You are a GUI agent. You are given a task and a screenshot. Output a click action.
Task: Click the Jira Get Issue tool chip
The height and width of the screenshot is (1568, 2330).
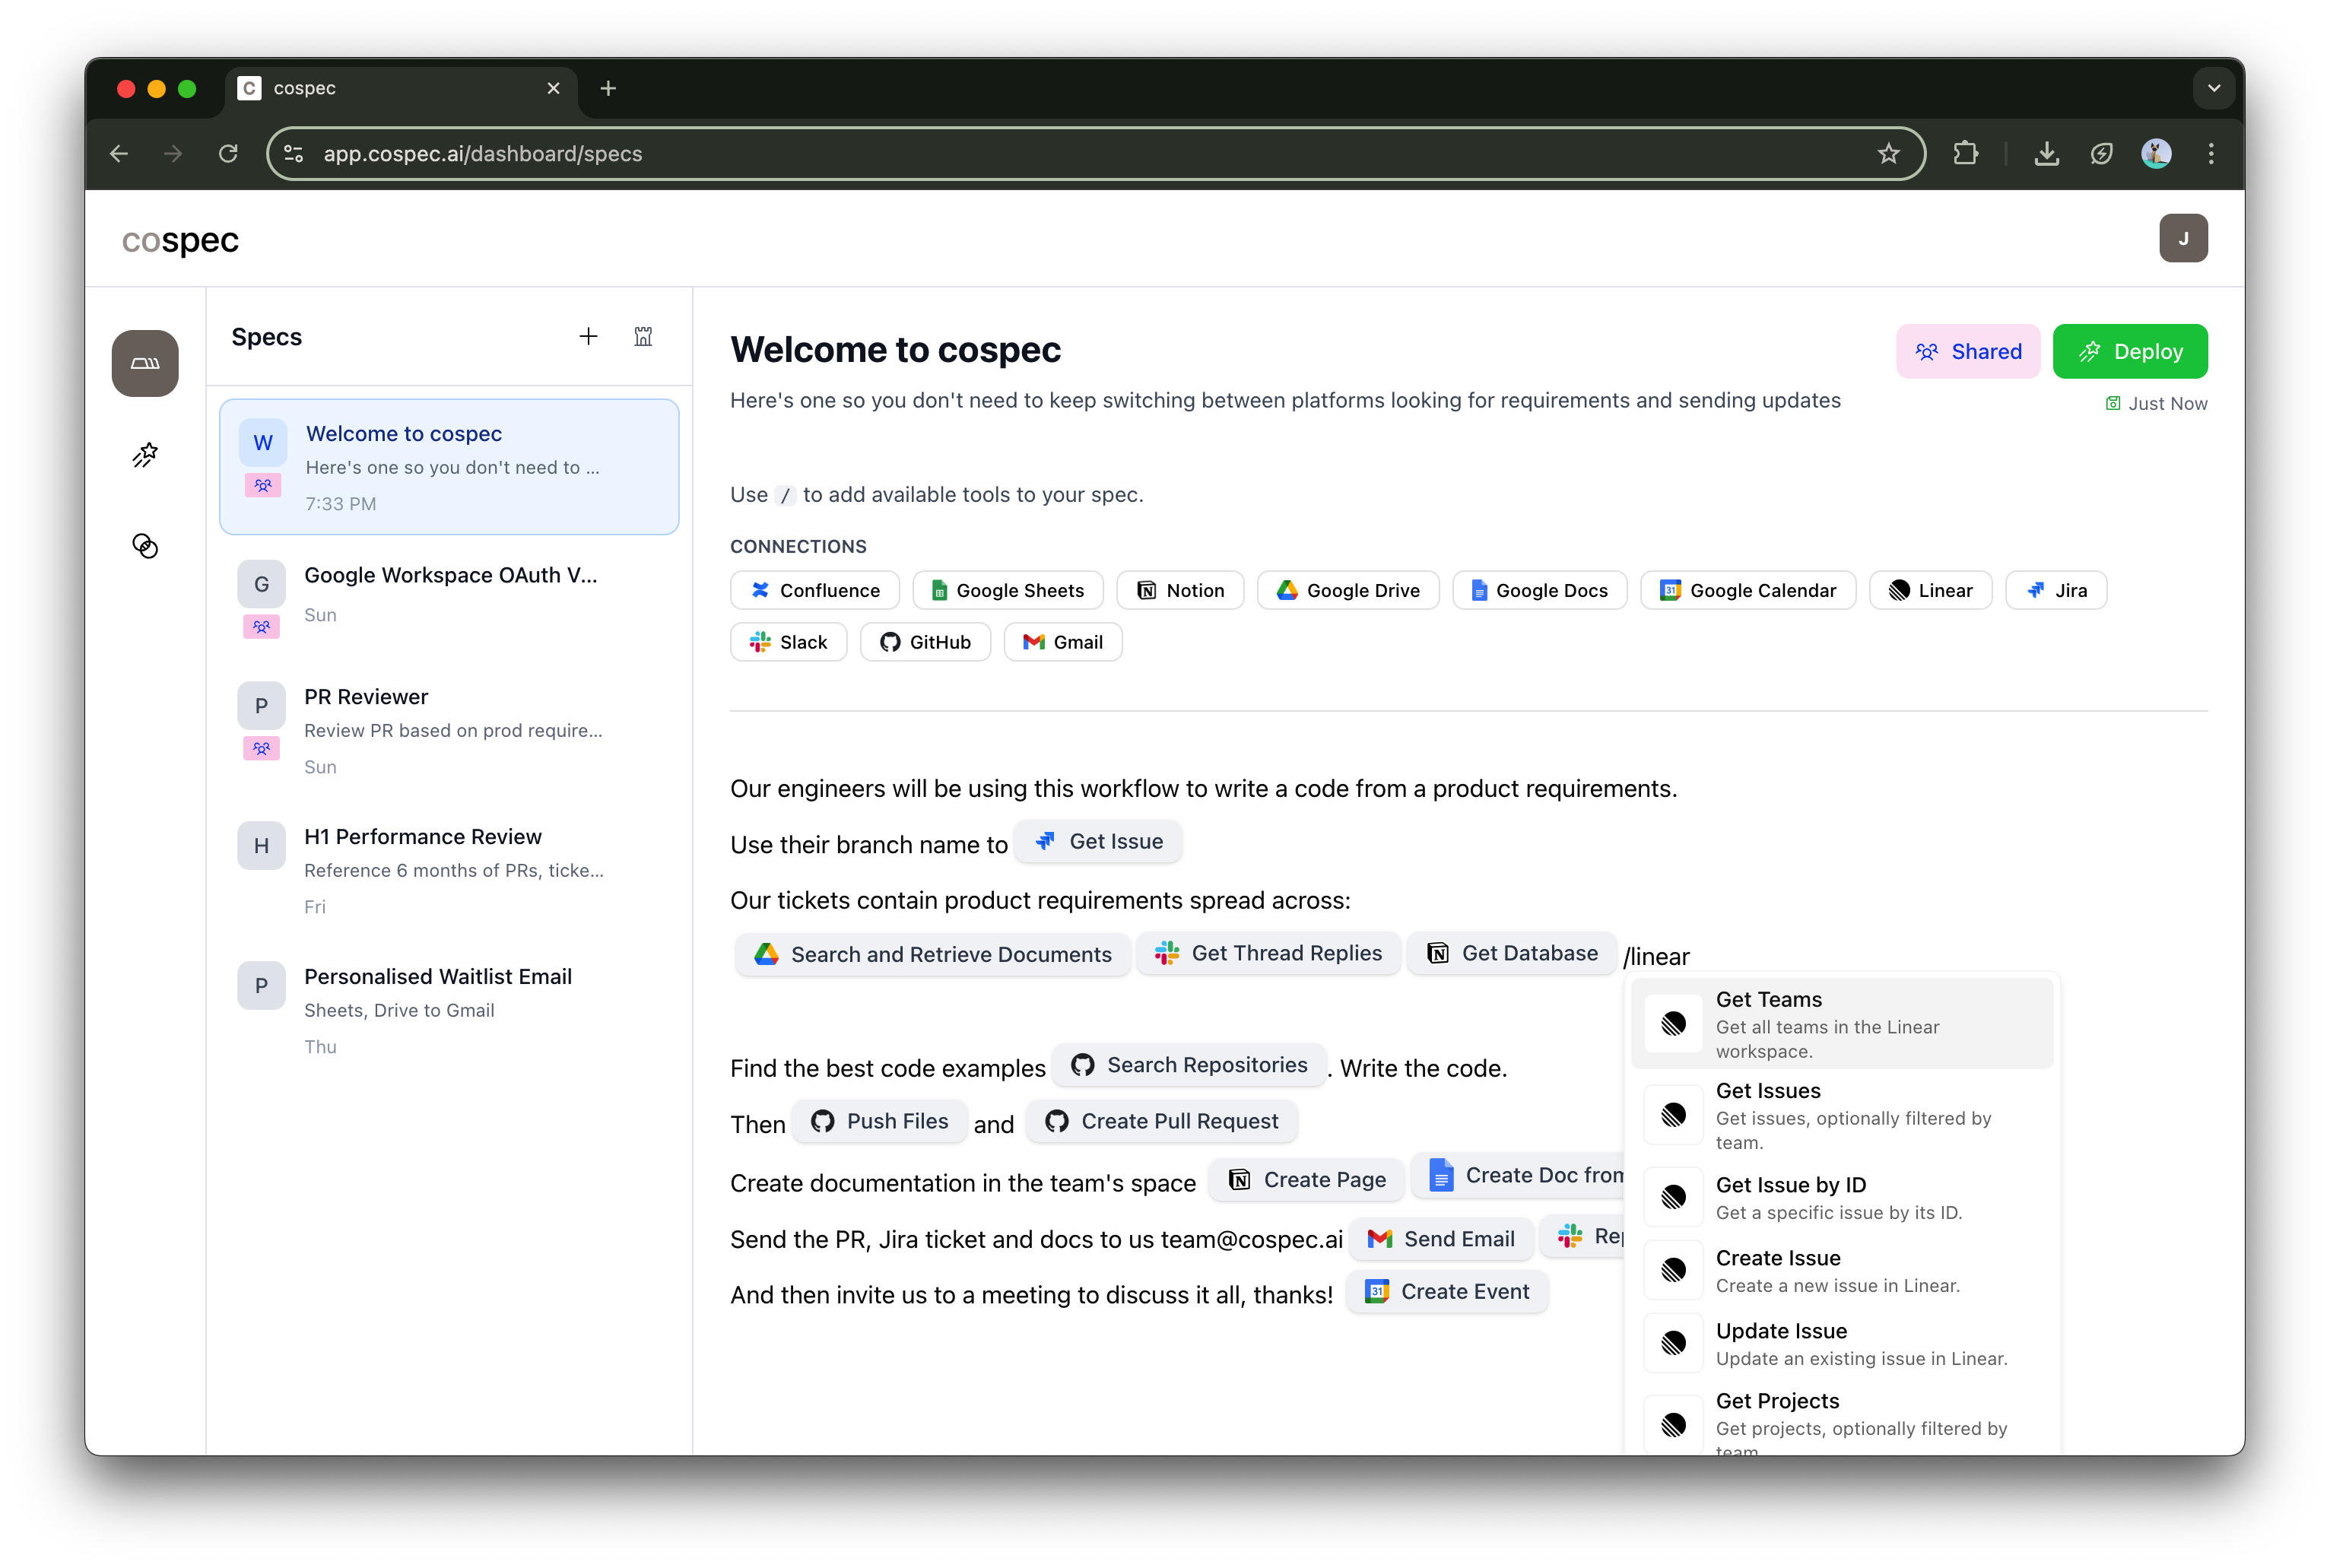pyautogui.click(x=1098, y=841)
